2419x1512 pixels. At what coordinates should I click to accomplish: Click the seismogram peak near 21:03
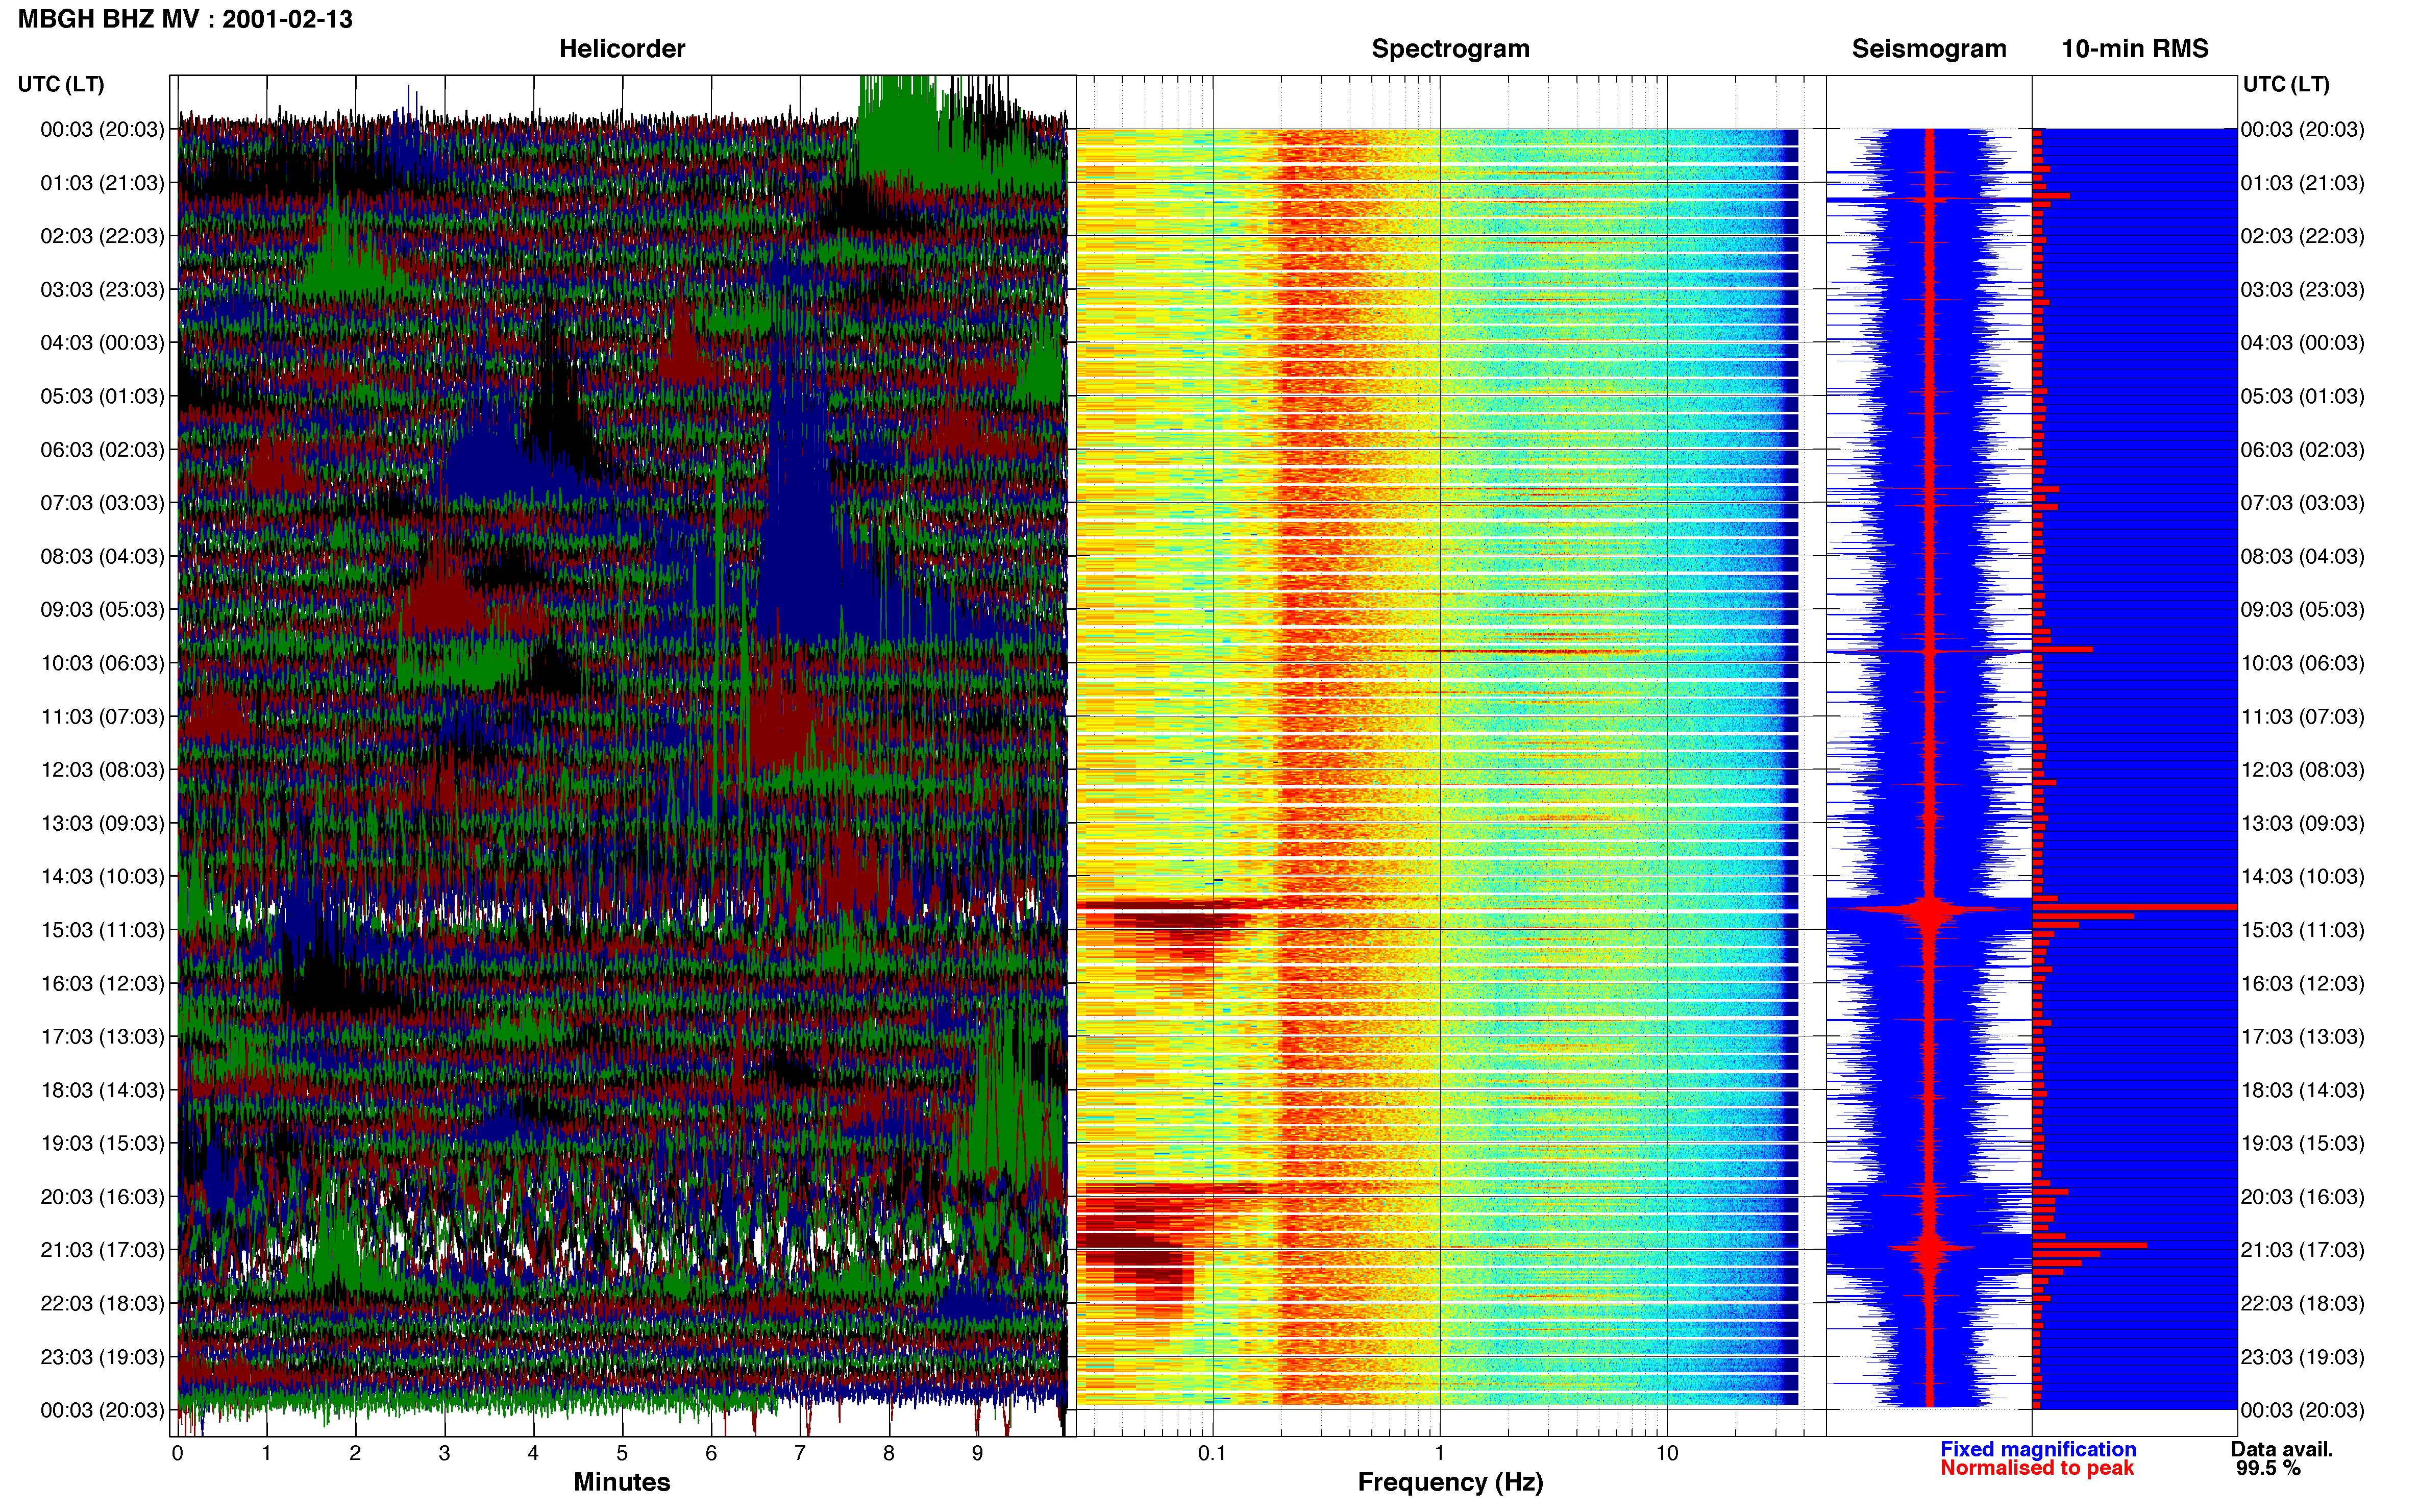pos(1930,1247)
